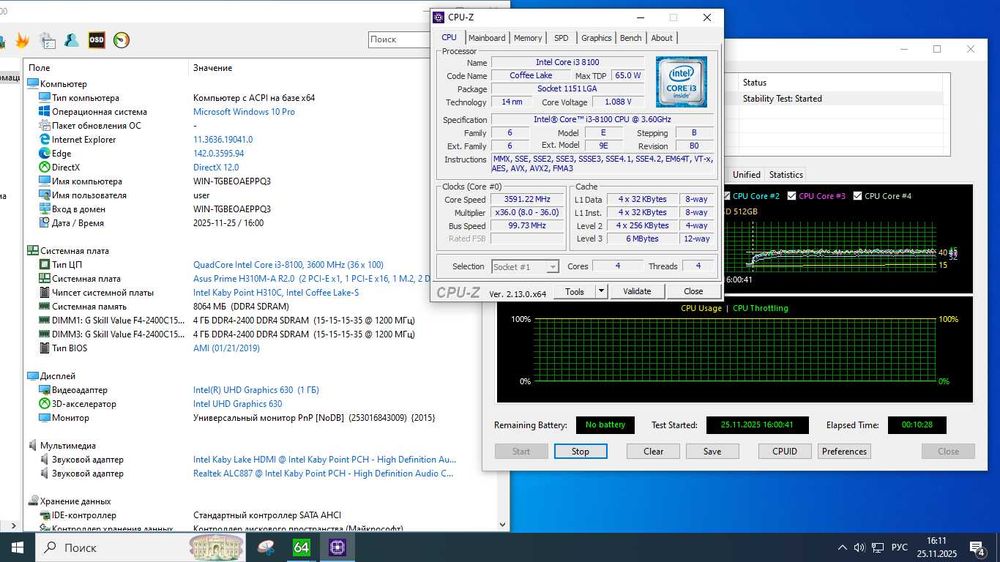Show hidden tray icons chevron
This screenshot has width=1000, height=562.
click(842, 547)
